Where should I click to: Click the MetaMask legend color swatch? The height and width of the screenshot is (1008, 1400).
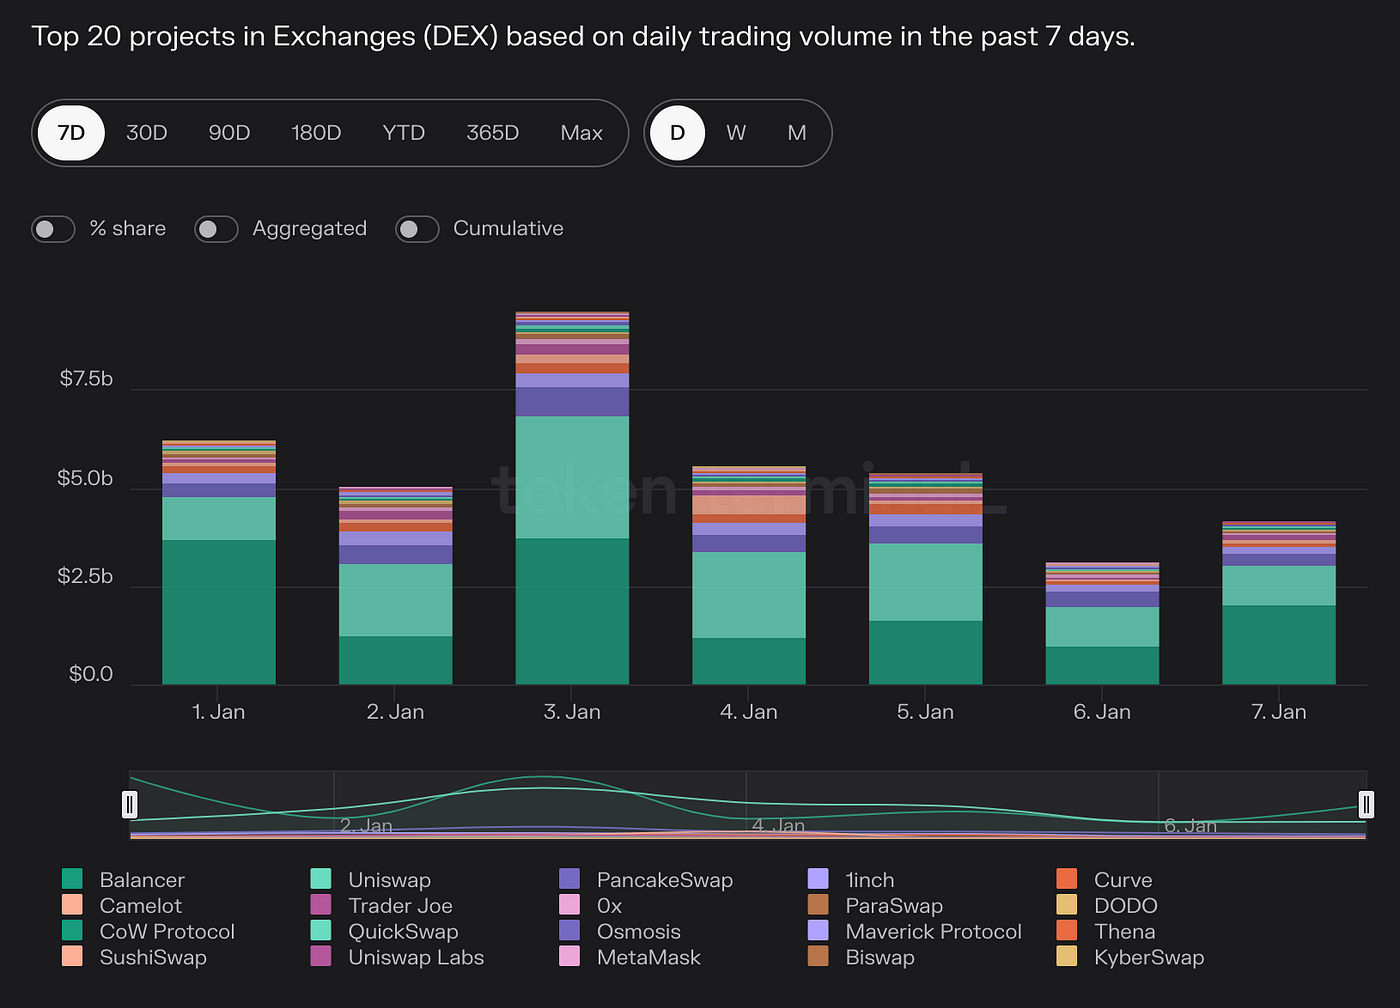tap(569, 956)
